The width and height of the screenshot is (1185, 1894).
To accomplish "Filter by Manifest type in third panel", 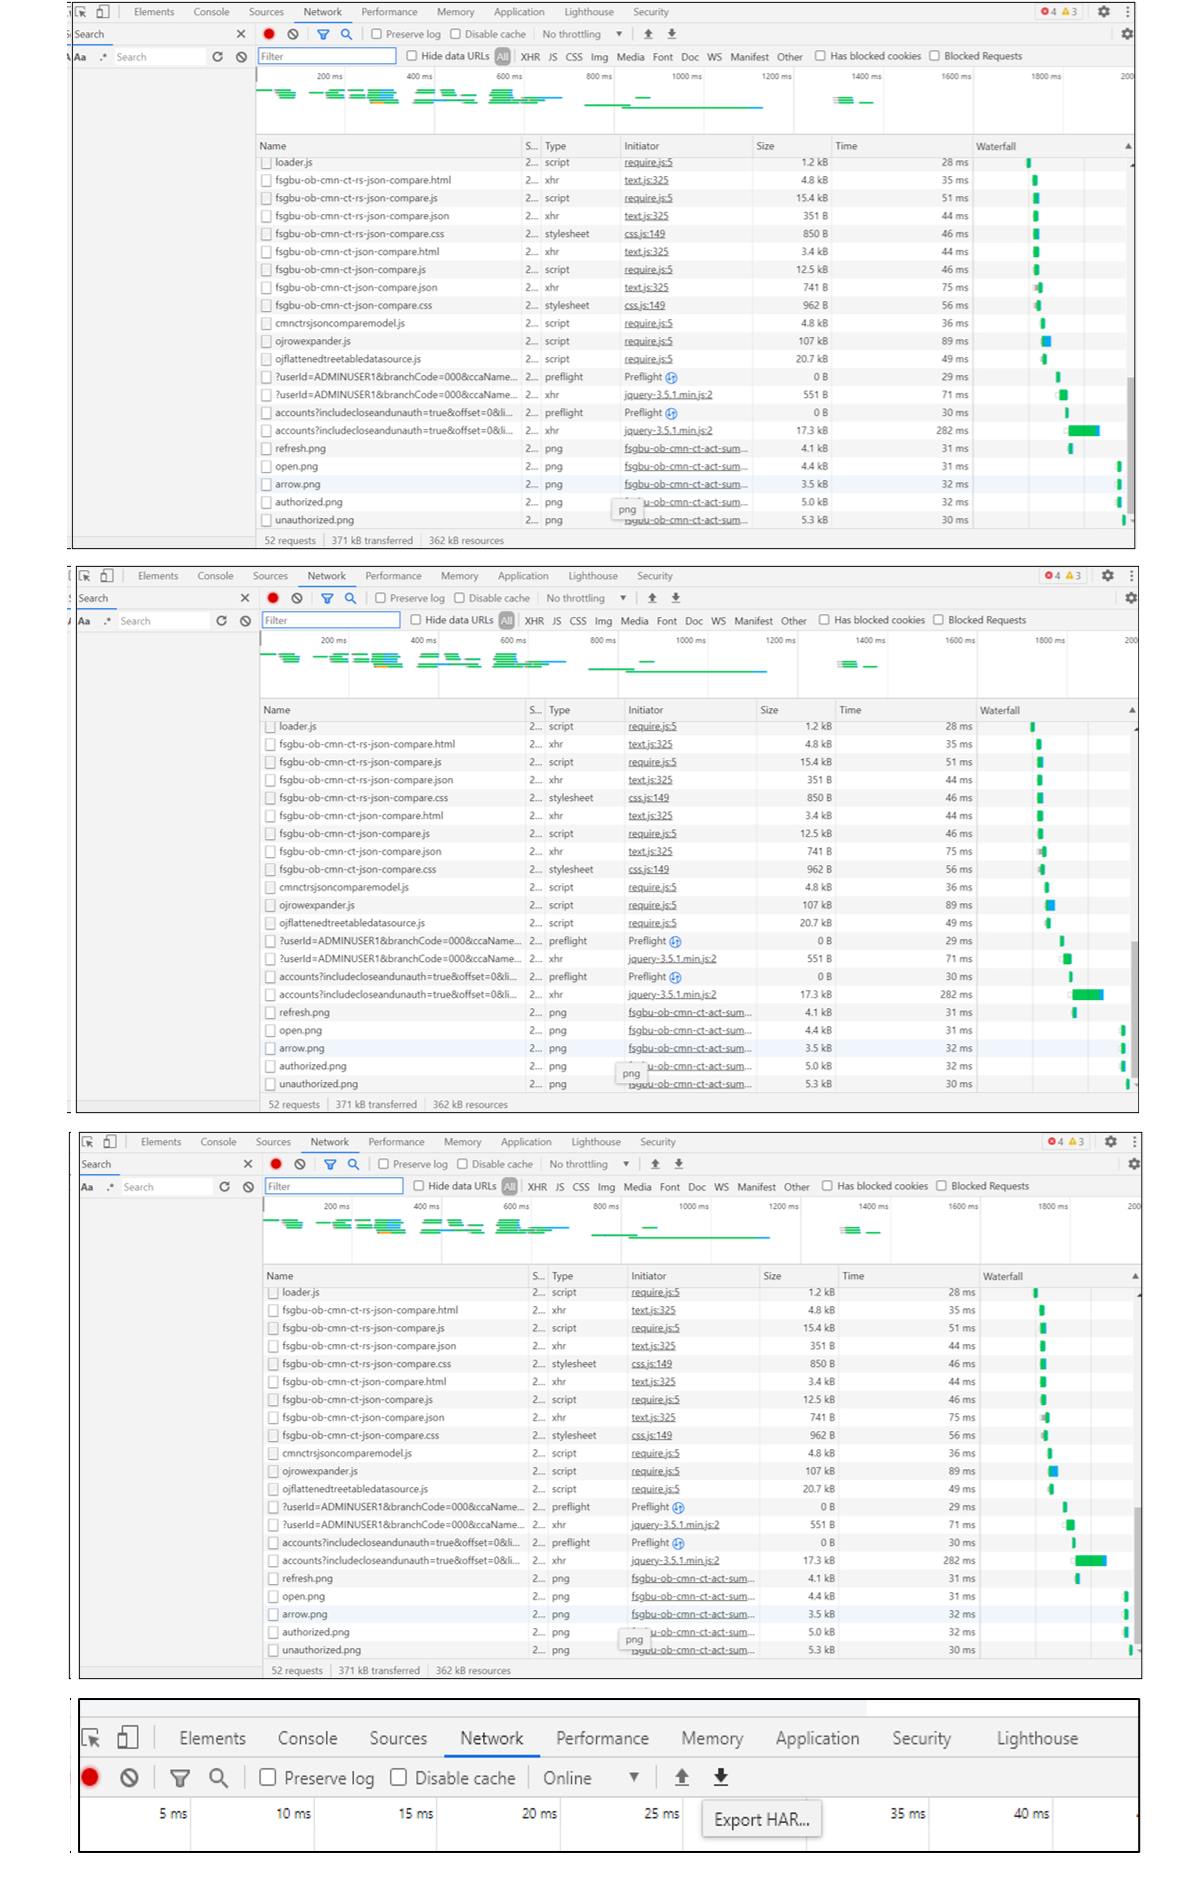I will (x=756, y=1187).
